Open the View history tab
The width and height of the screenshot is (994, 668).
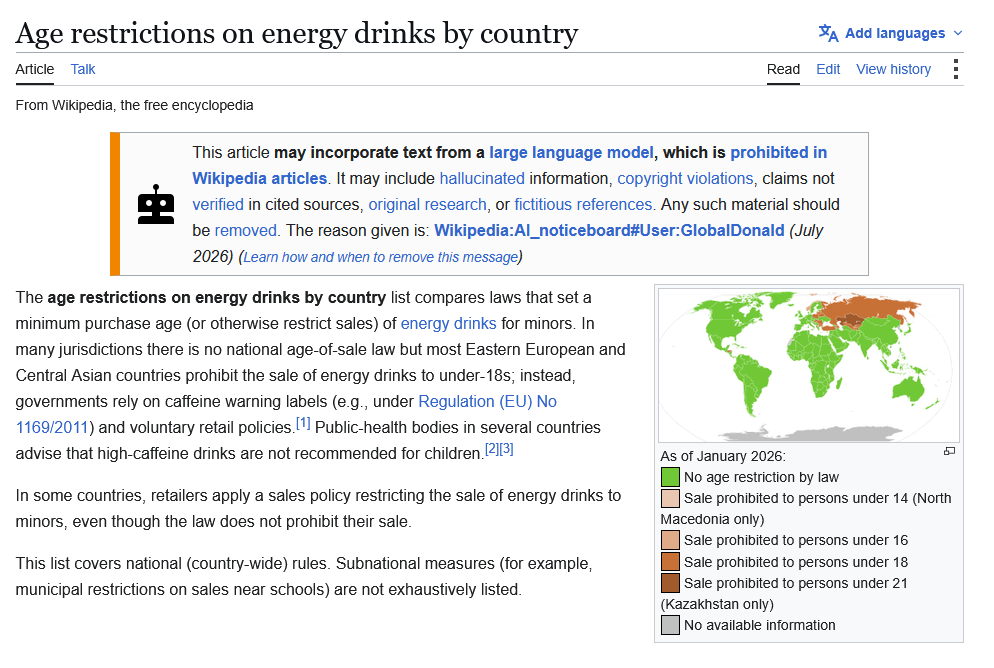(893, 69)
